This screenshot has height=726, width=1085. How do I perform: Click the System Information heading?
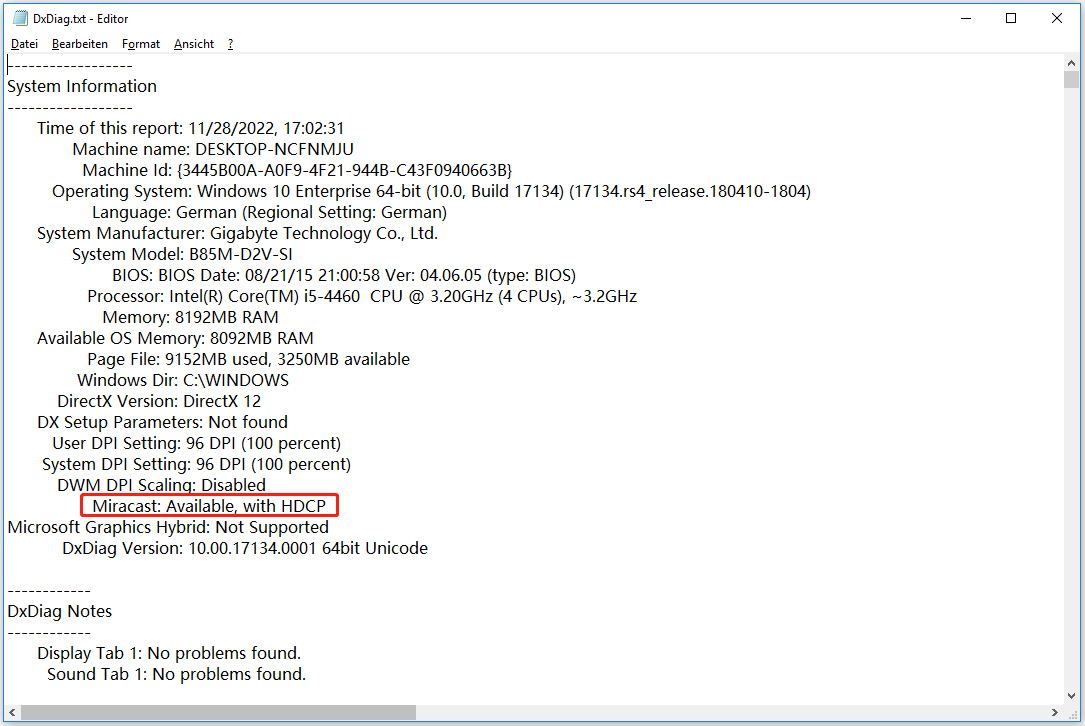tap(82, 86)
